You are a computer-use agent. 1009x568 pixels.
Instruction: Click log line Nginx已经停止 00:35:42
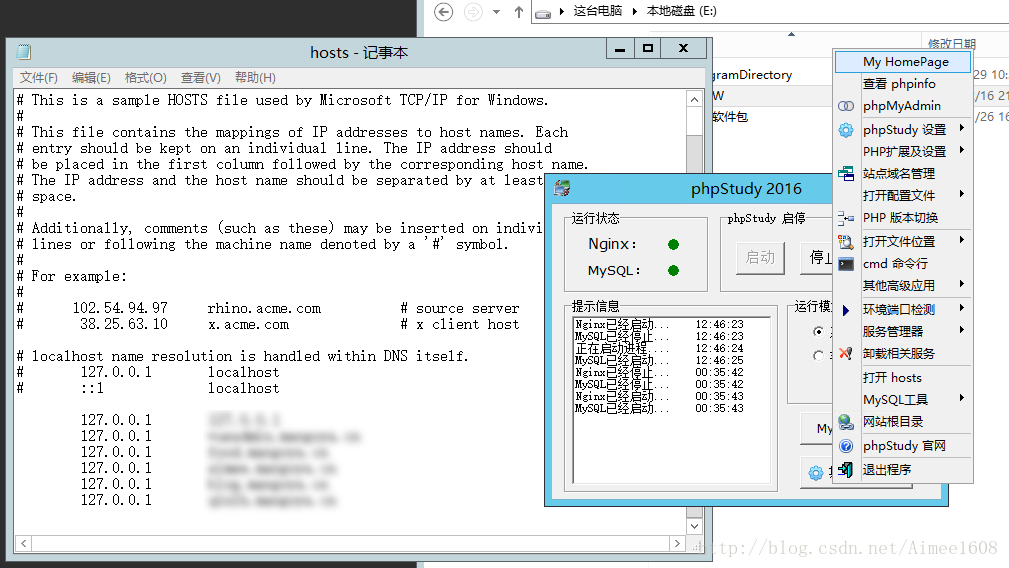pos(659,372)
